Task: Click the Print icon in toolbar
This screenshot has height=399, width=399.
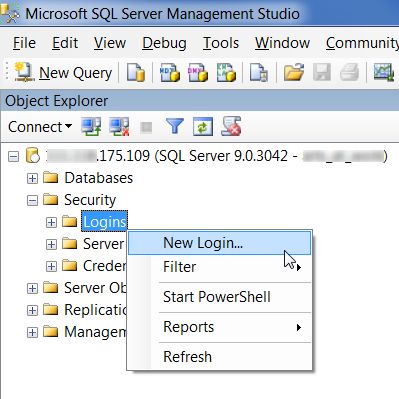Action: tap(349, 72)
